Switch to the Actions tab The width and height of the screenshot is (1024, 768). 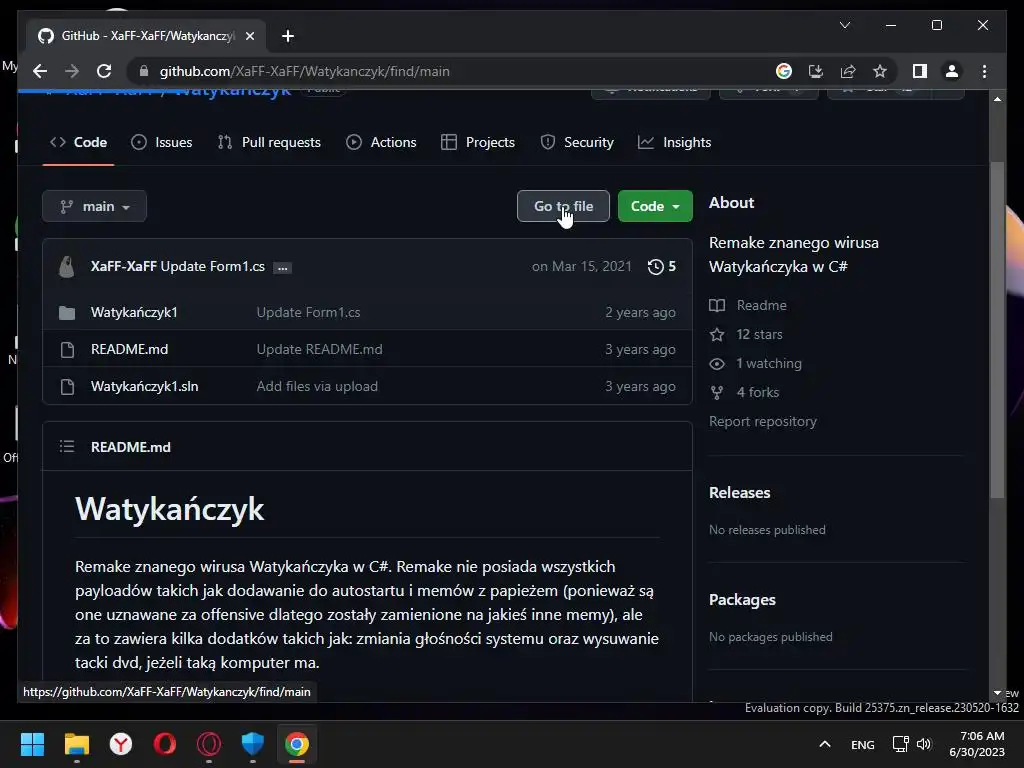click(381, 142)
